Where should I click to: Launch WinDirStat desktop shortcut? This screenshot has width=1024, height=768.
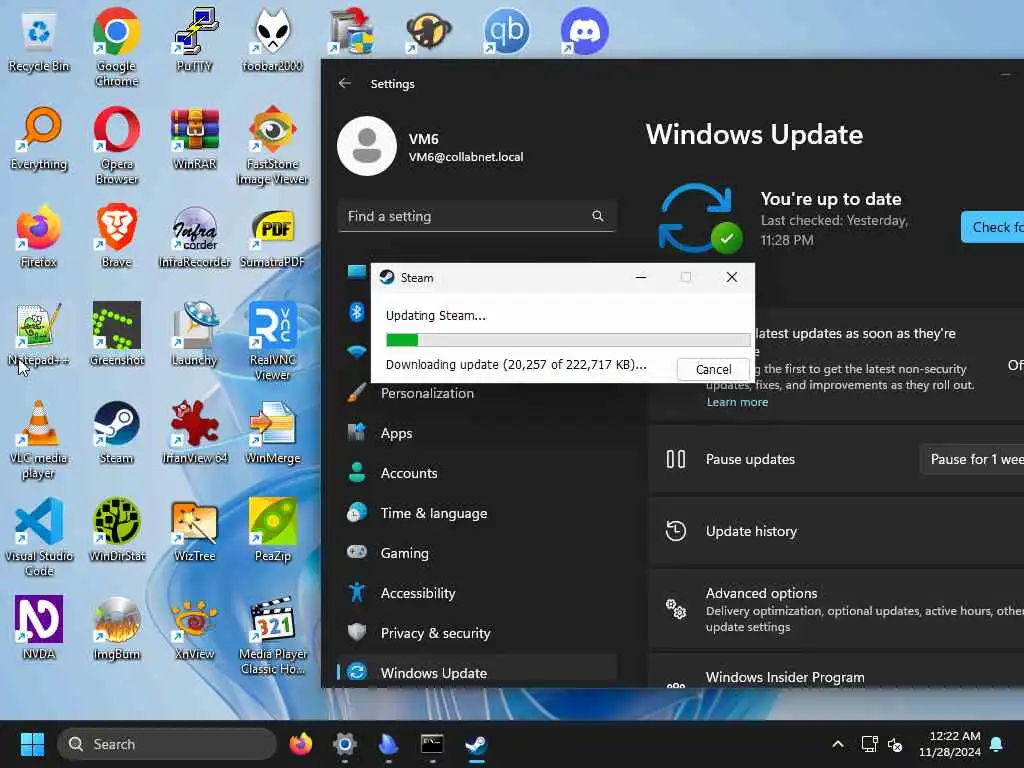[x=116, y=530]
